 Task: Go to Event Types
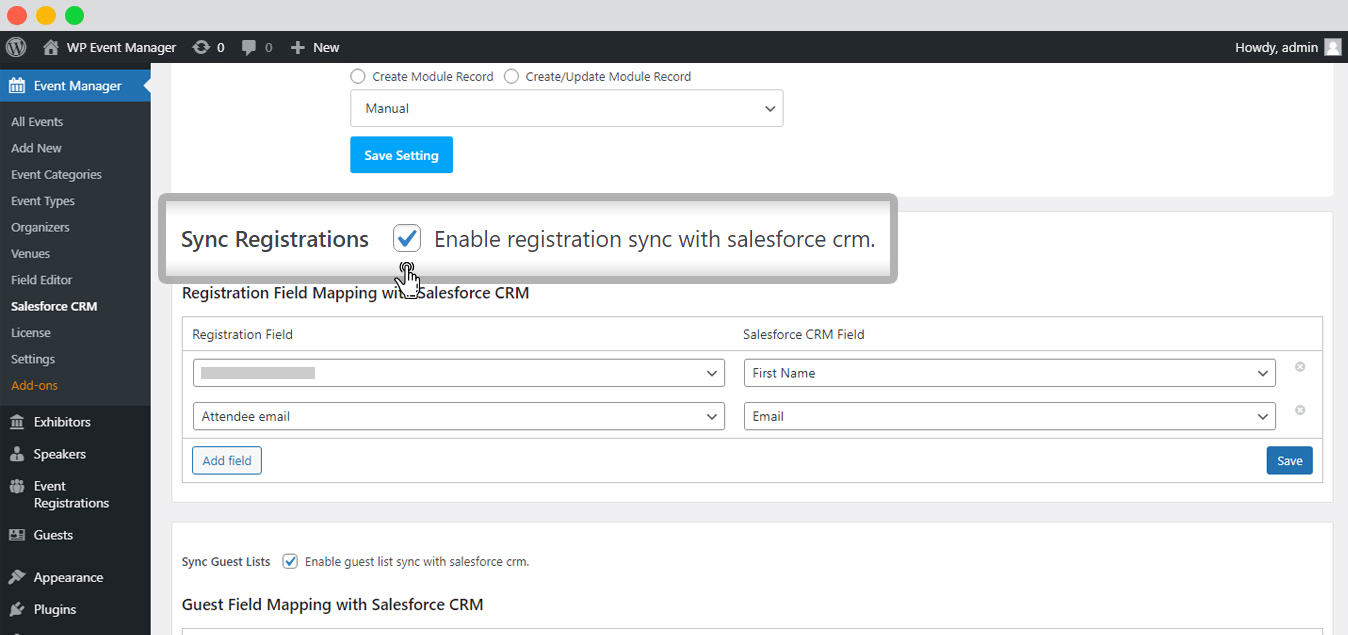click(43, 201)
